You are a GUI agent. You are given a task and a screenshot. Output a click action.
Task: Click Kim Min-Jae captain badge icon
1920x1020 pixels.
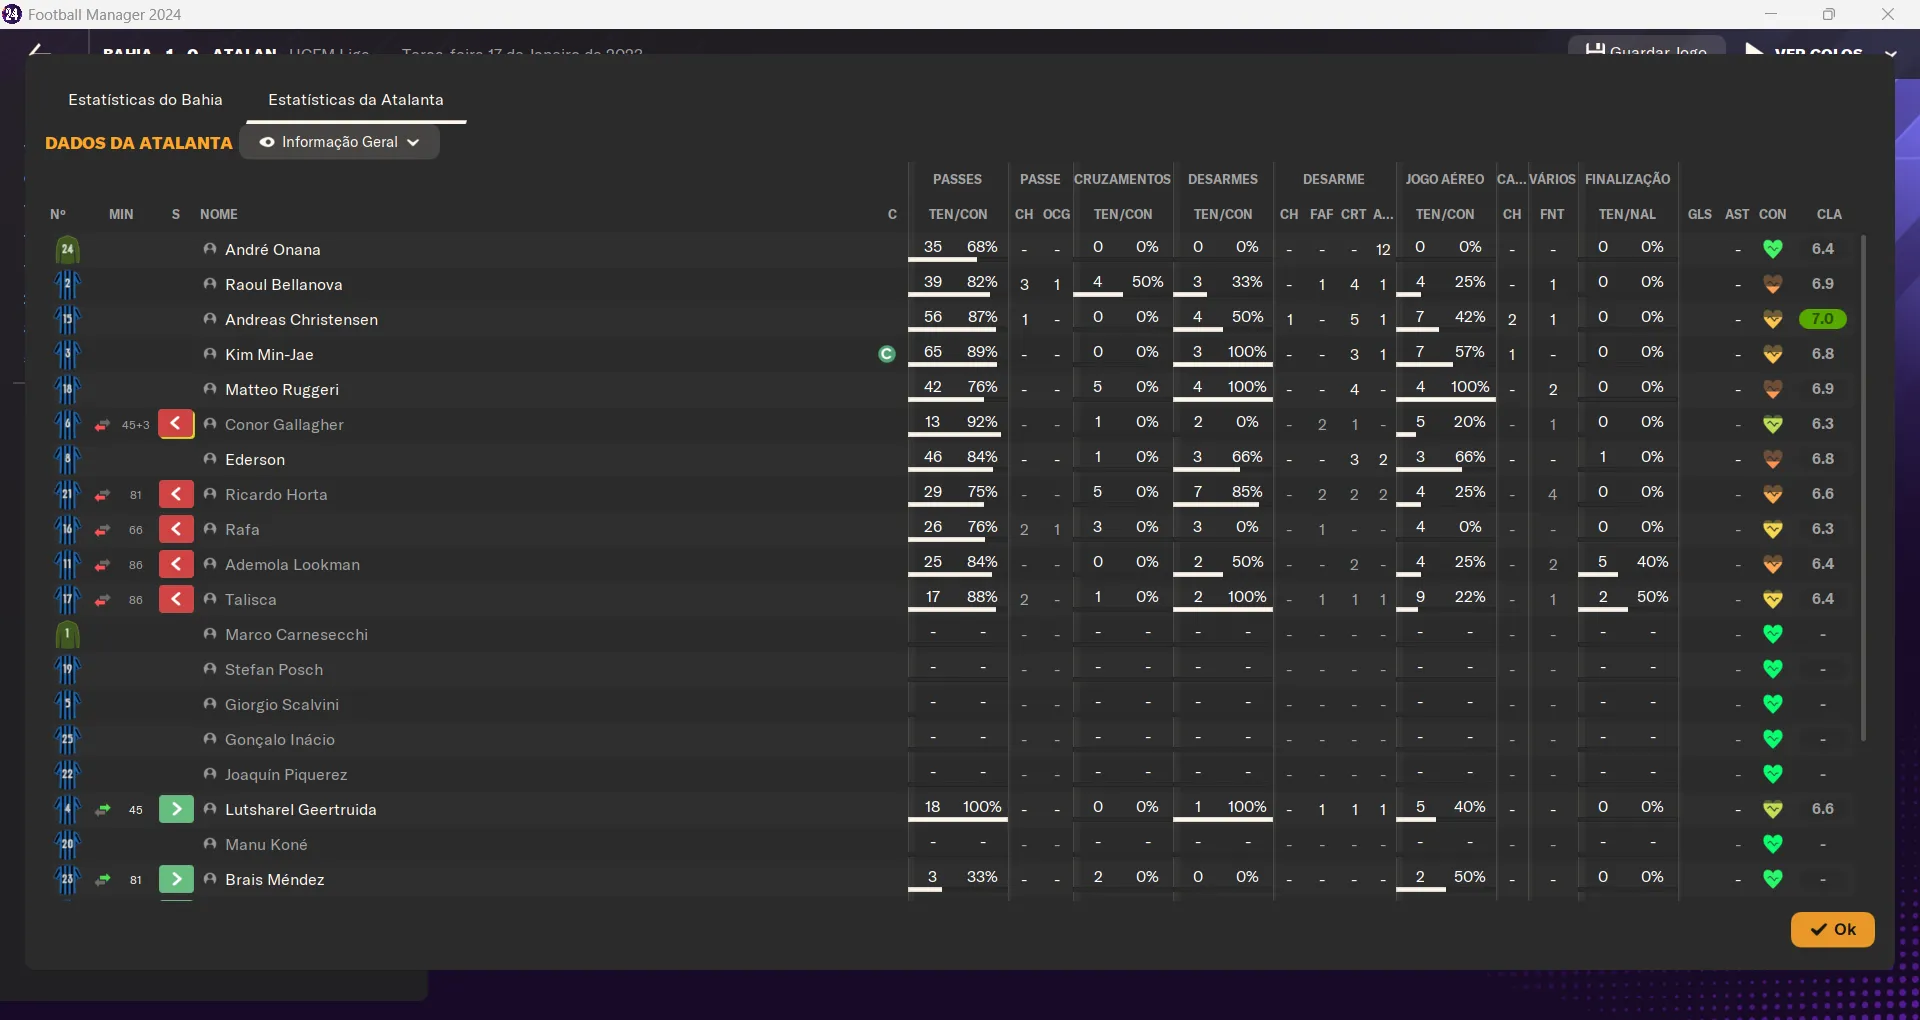[887, 354]
